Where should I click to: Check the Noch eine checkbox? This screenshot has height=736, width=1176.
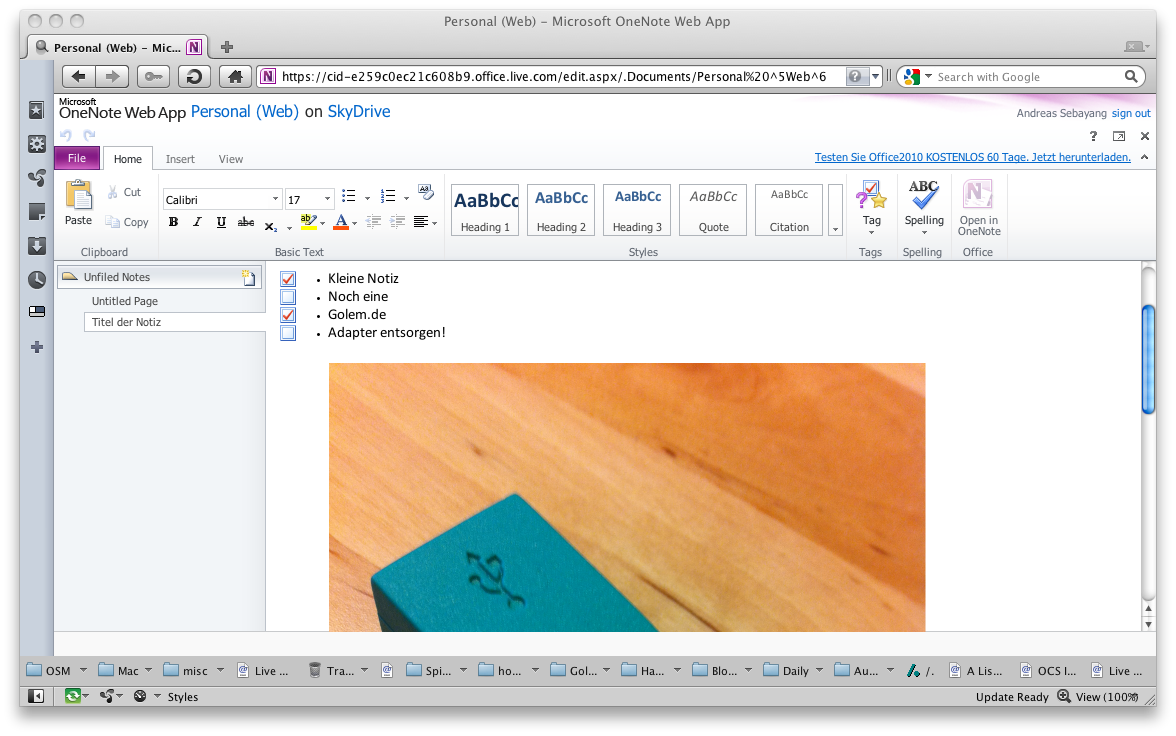(x=288, y=297)
